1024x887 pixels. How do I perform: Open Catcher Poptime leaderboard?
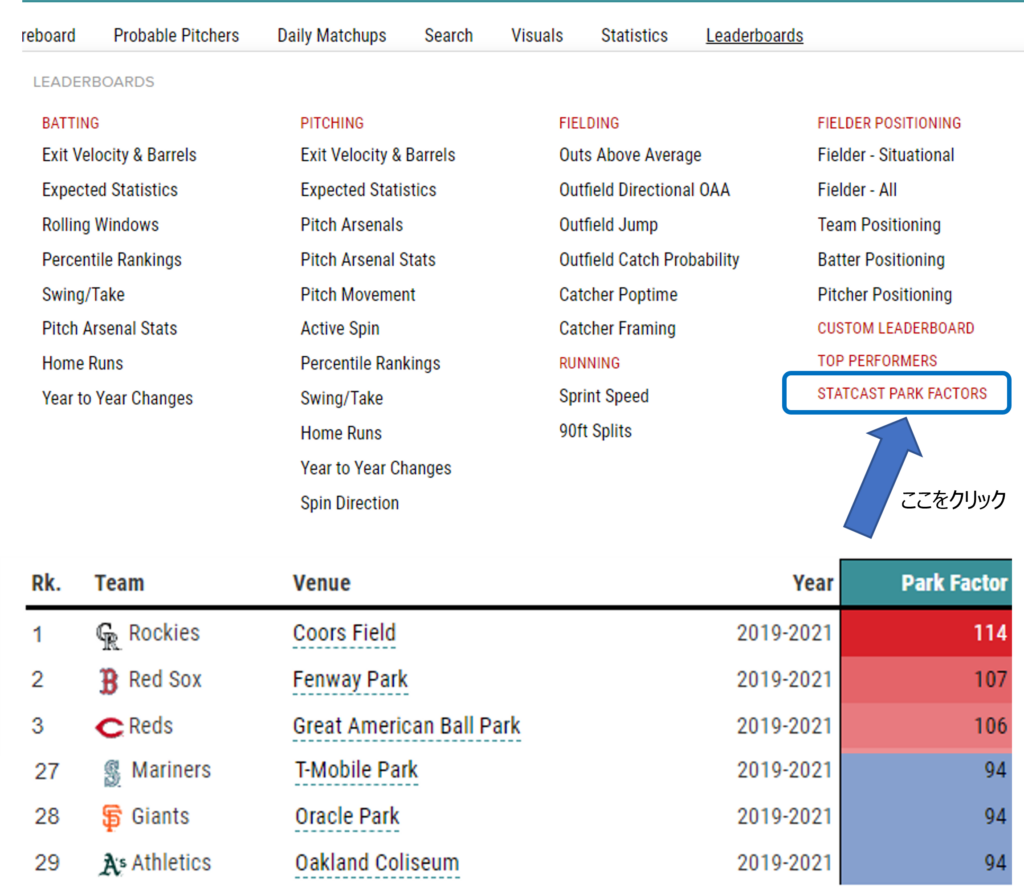click(618, 295)
